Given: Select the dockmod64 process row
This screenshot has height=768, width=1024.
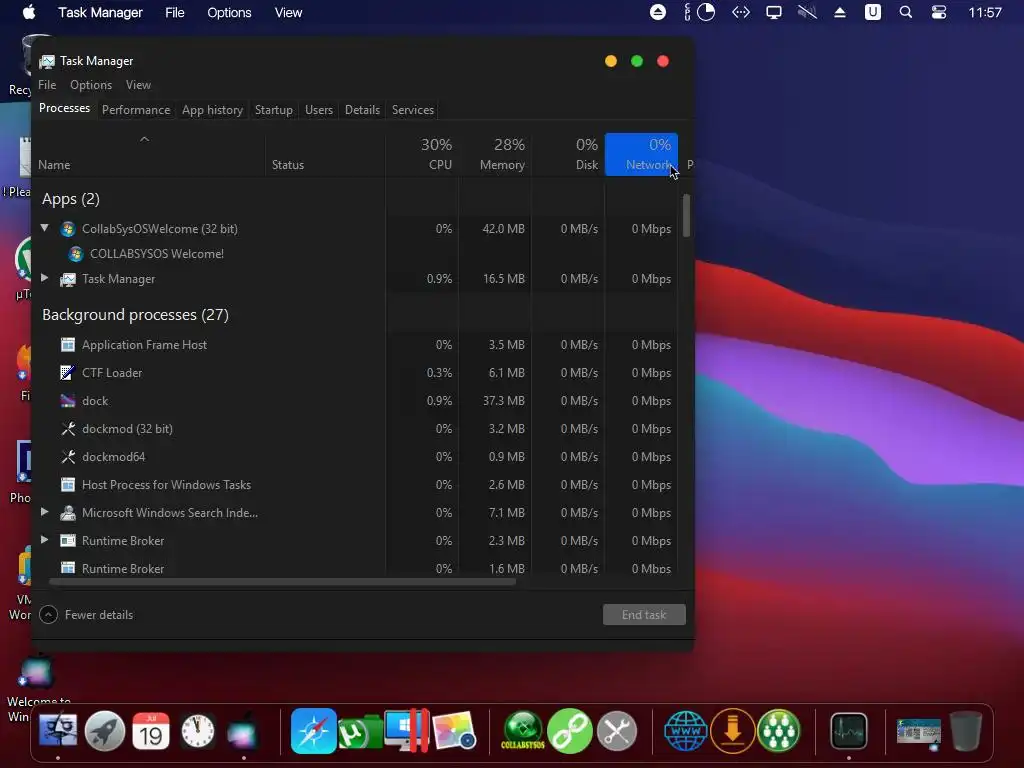Looking at the screenshot, I should 355,456.
